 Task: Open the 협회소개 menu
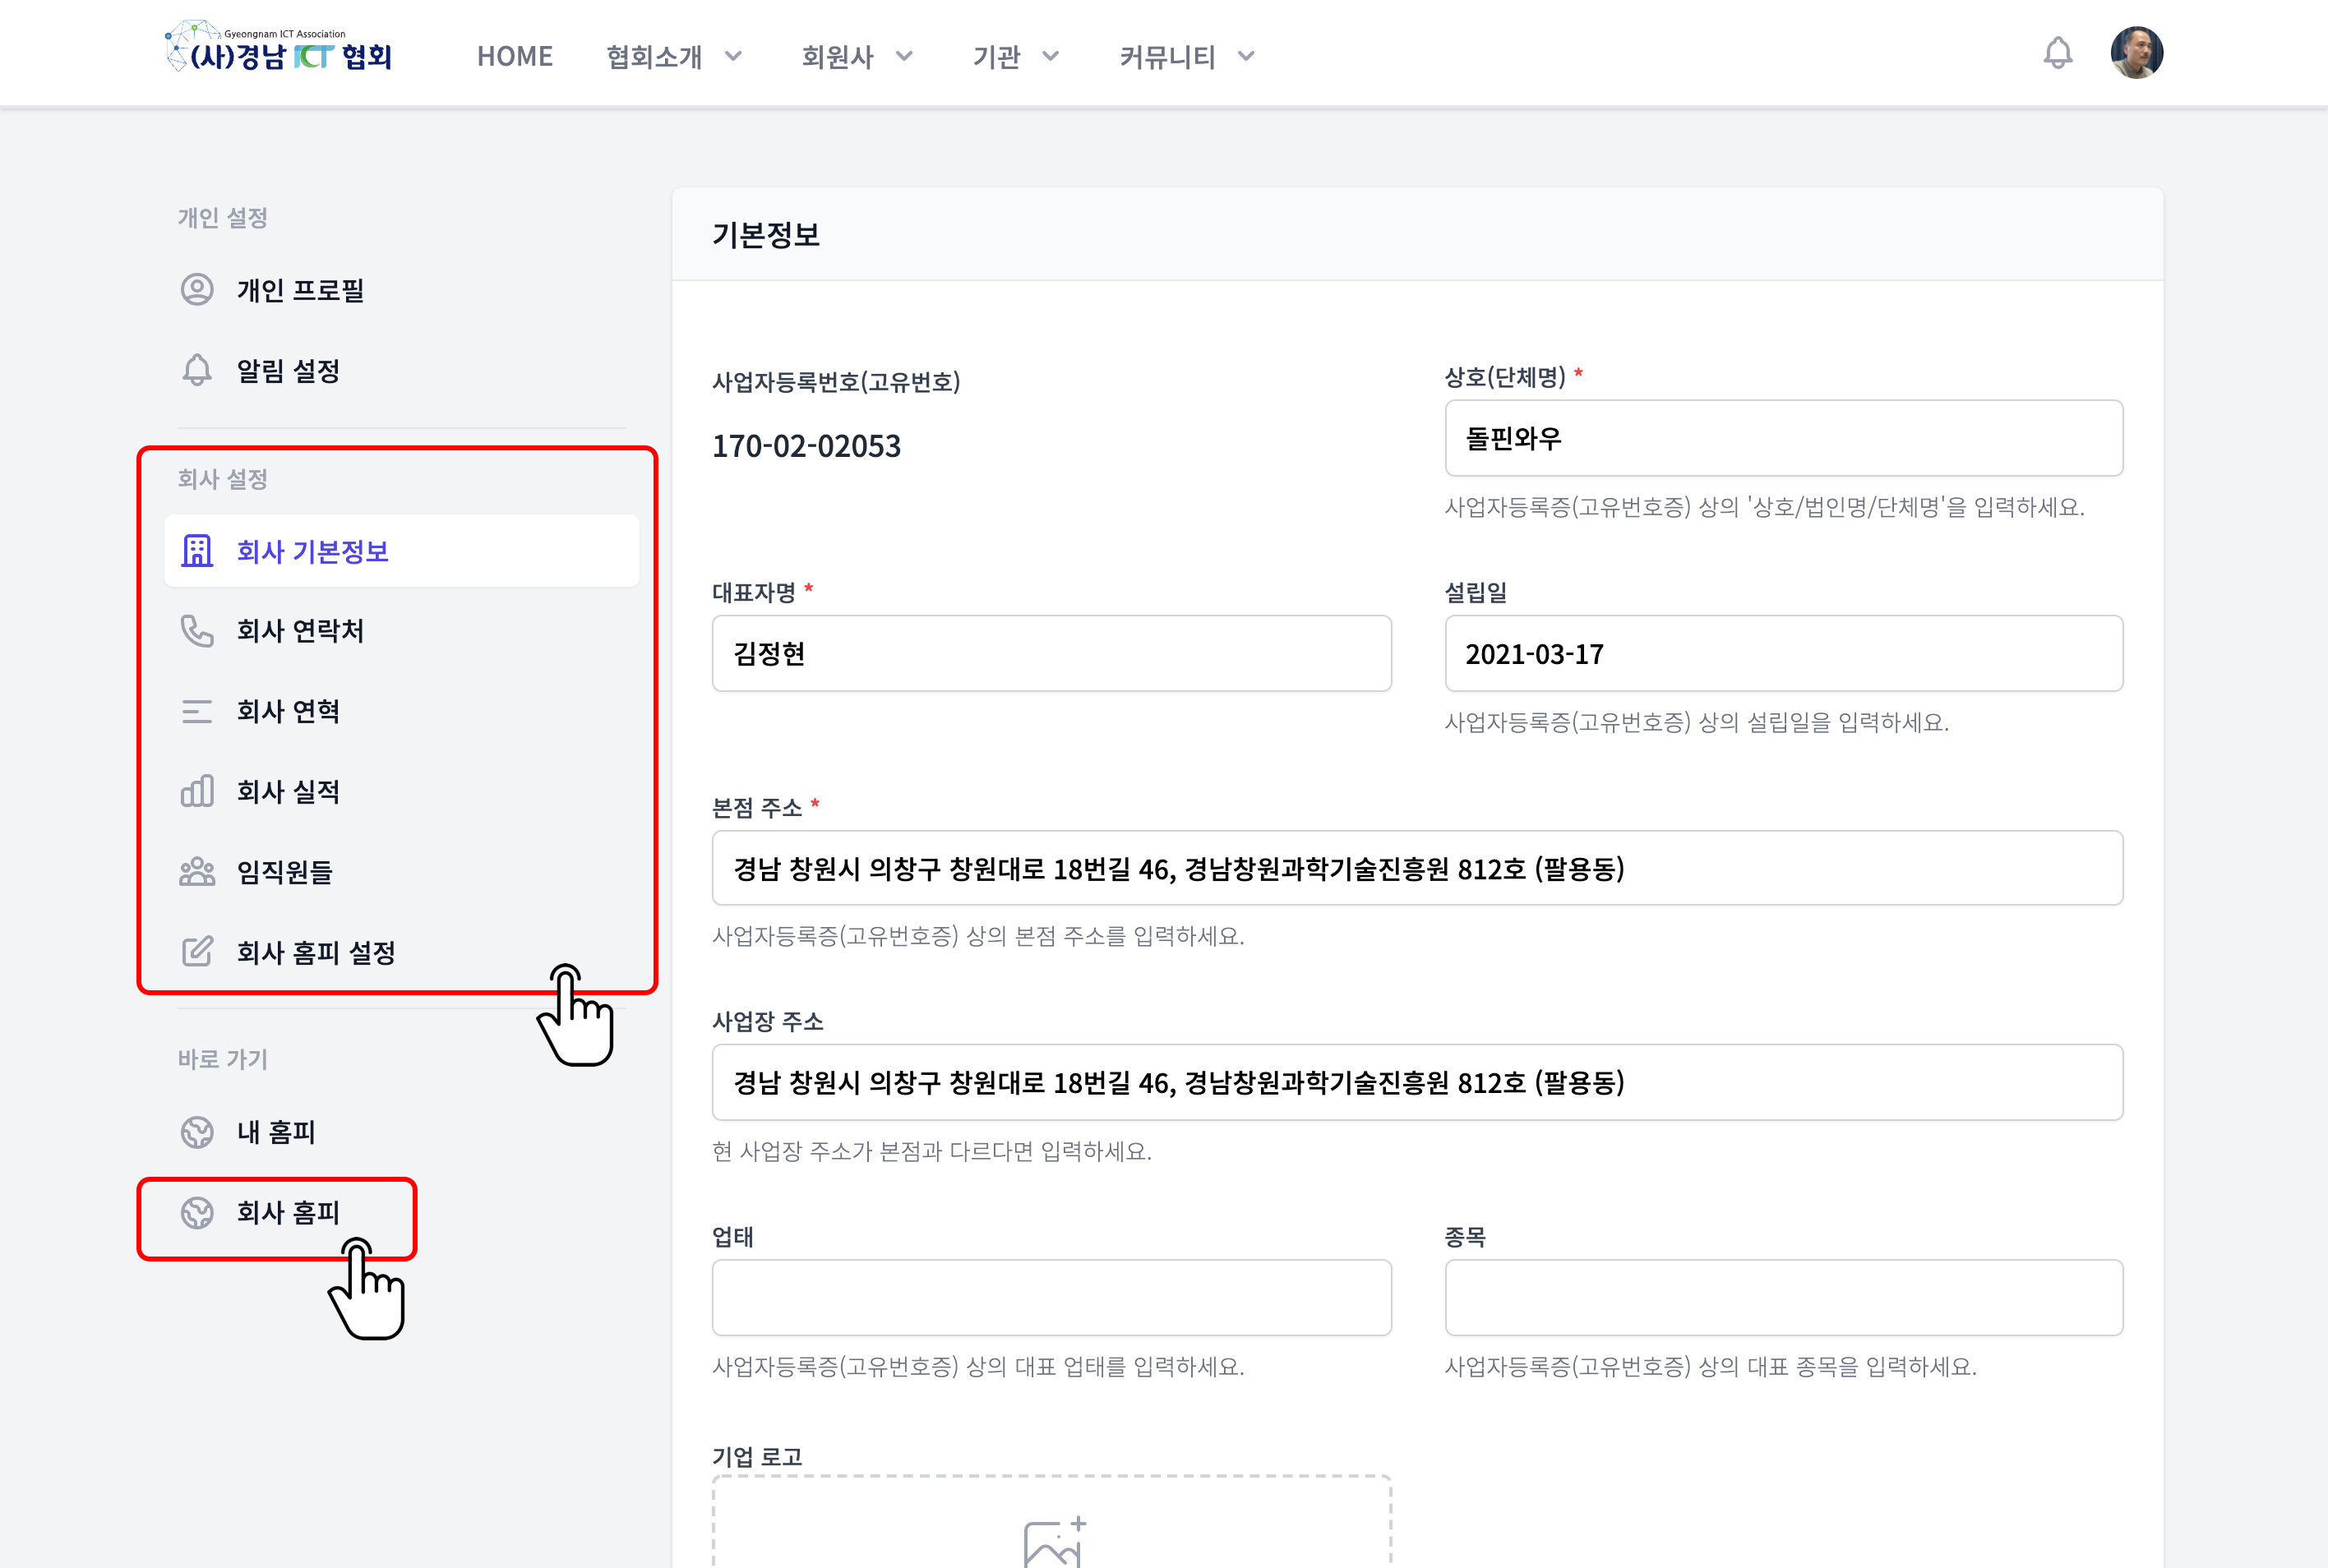click(654, 57)
